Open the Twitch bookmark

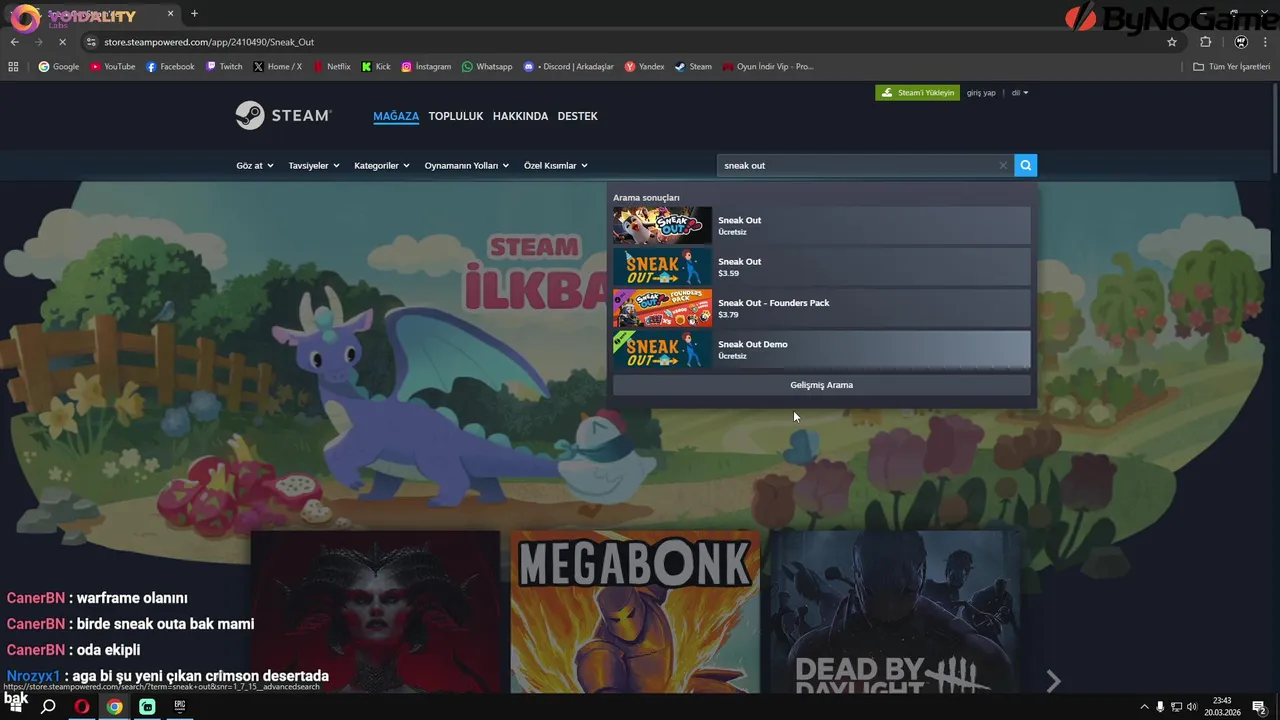point(224,67)
